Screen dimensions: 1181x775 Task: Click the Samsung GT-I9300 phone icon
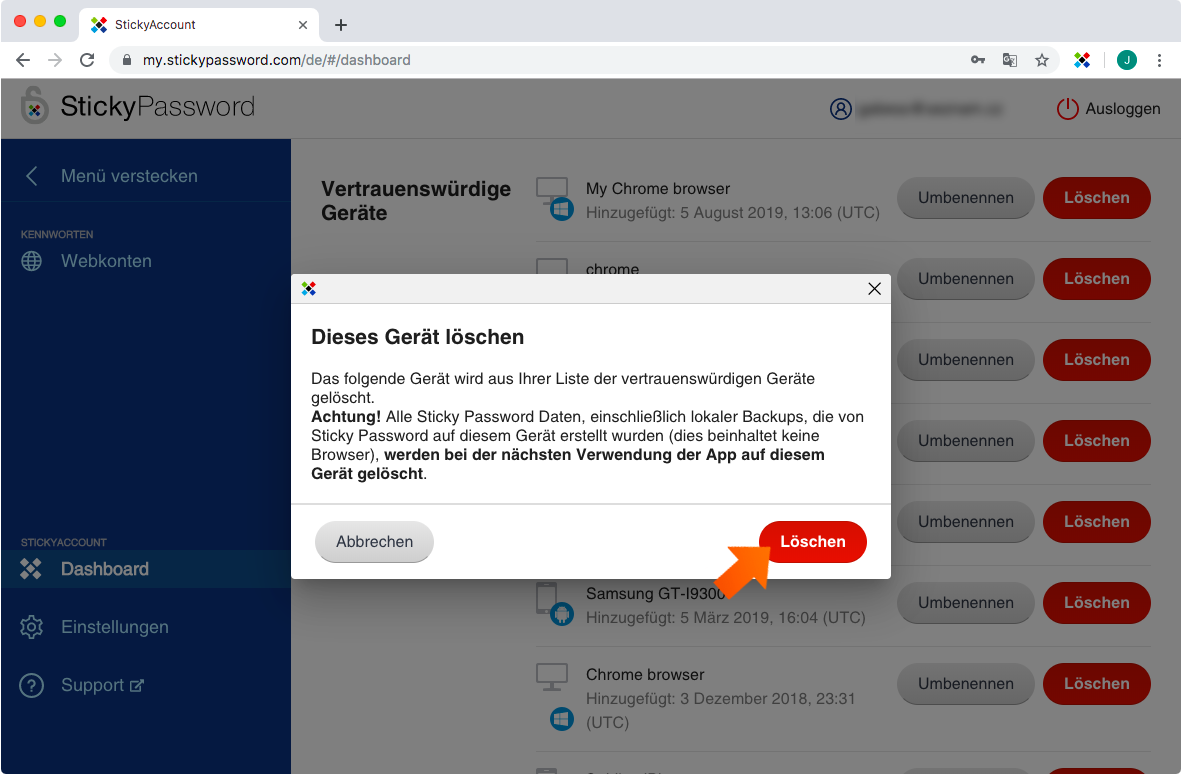[x=547, y=598]
